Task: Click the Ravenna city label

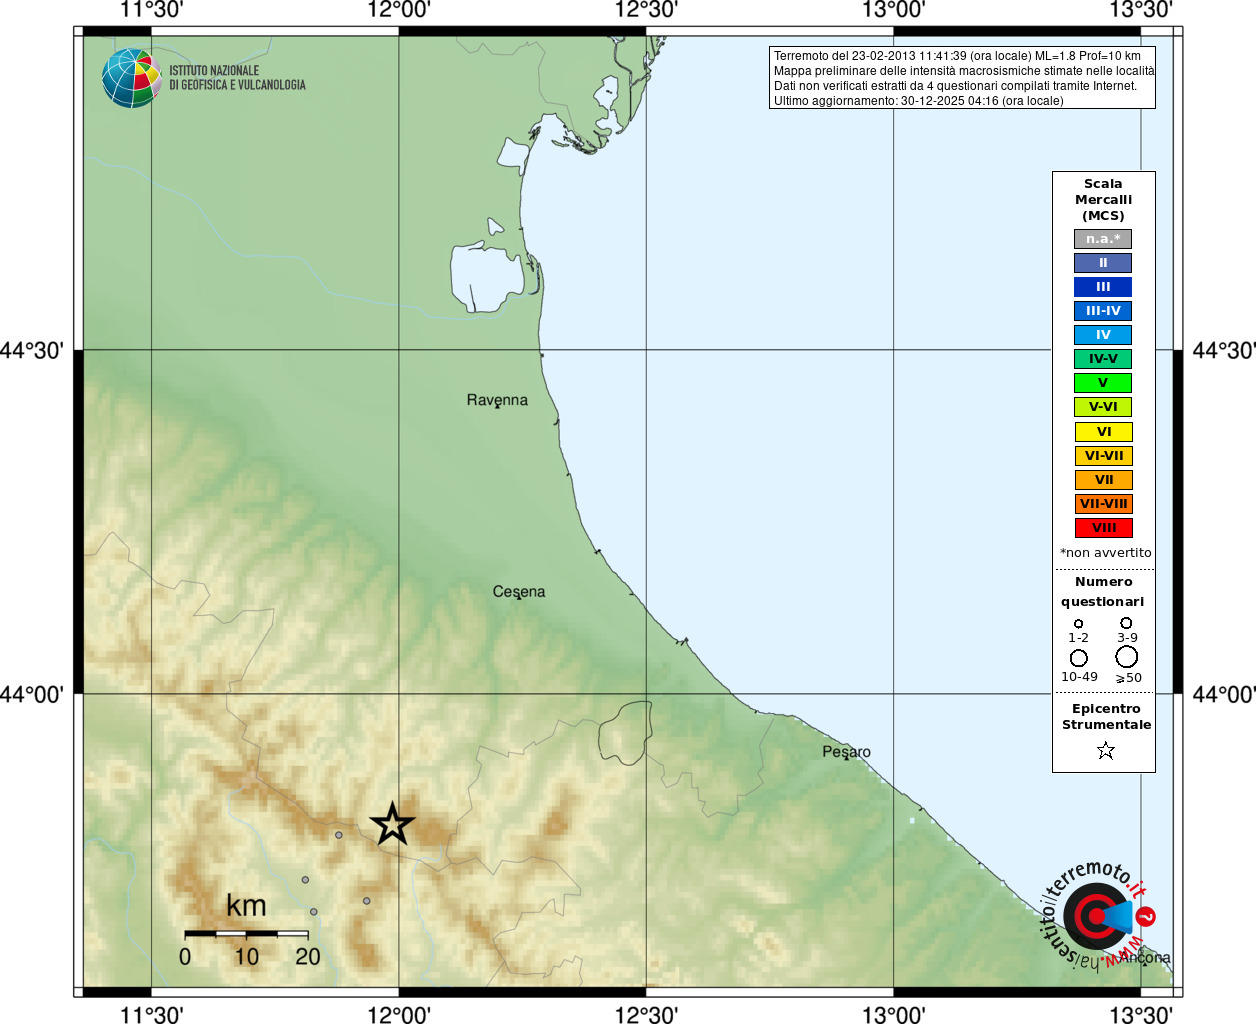Action: (497, 400)
